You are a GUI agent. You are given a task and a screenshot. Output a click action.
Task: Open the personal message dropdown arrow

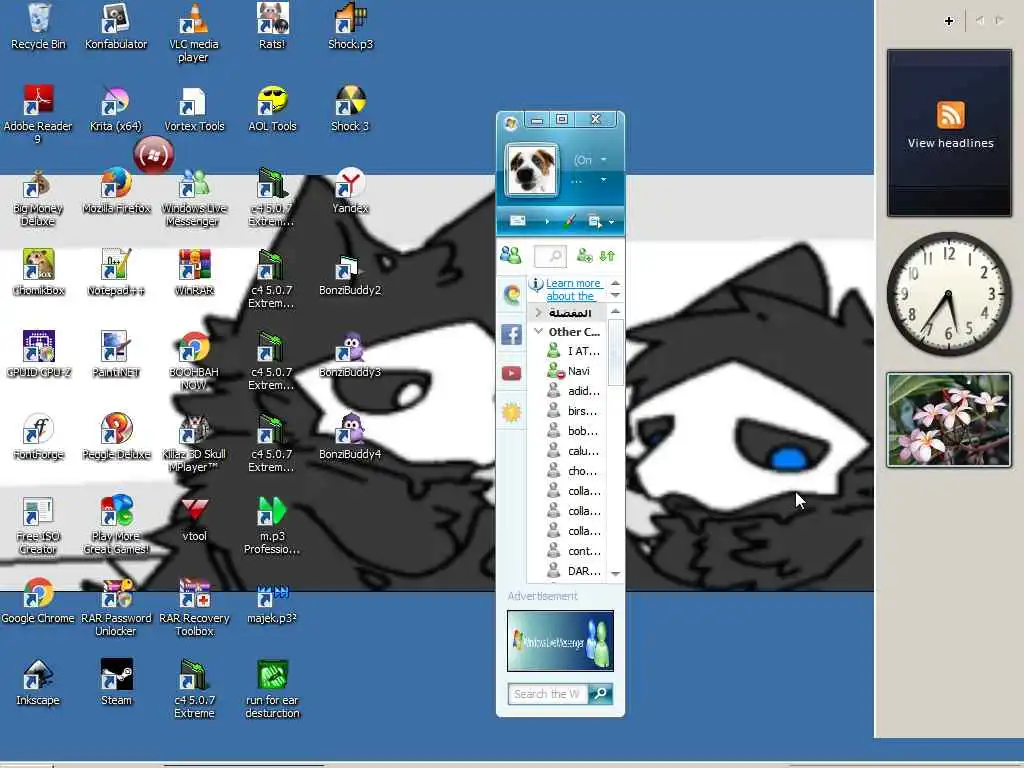[x=603, y=180]
